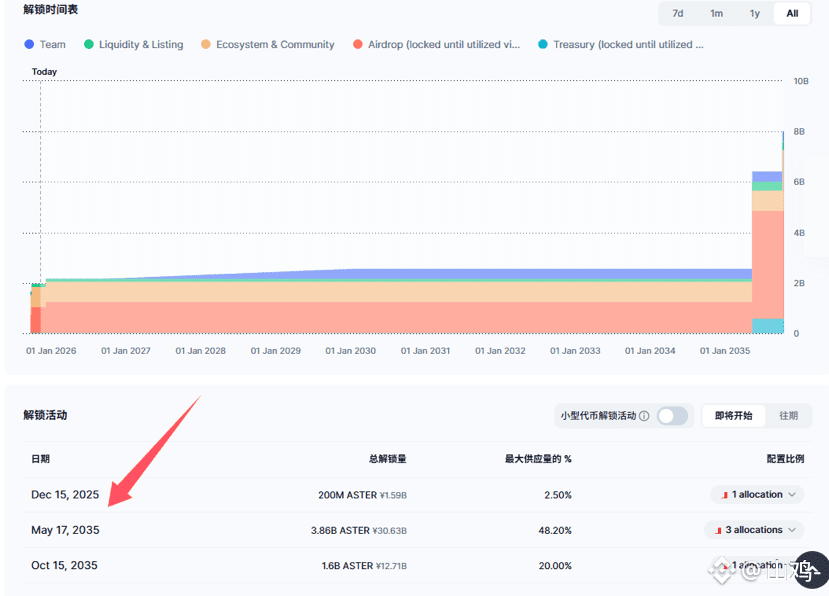Select the All time range tab
The image size is (829, 596).
tap(792, 13)
